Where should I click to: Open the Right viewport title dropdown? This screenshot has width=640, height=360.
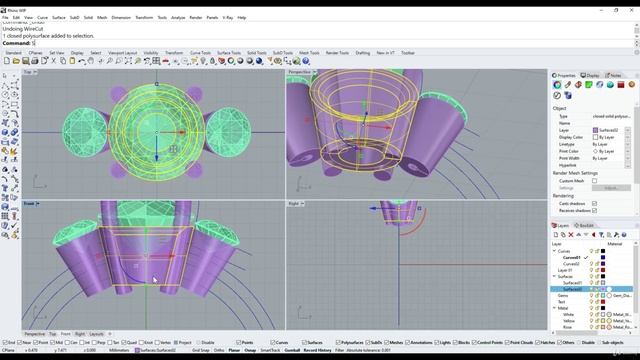coord(302,203)
